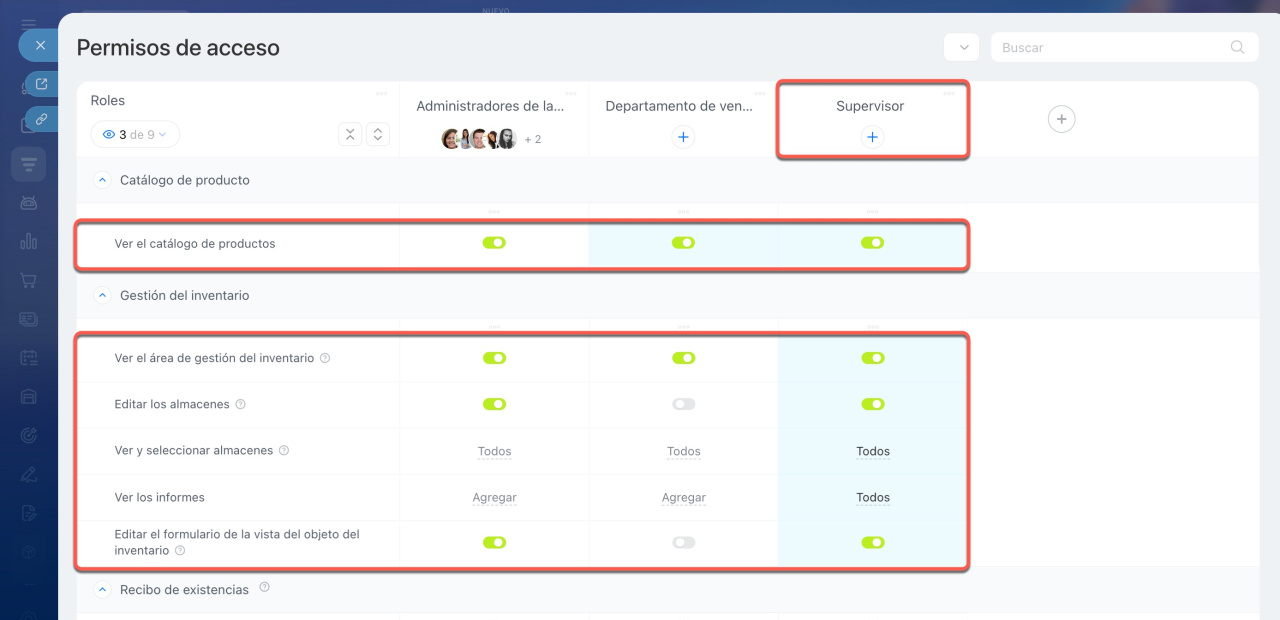Viewport: 1280px width, 620px height.
Task: Add a new role column
Action: point(1061,119)
